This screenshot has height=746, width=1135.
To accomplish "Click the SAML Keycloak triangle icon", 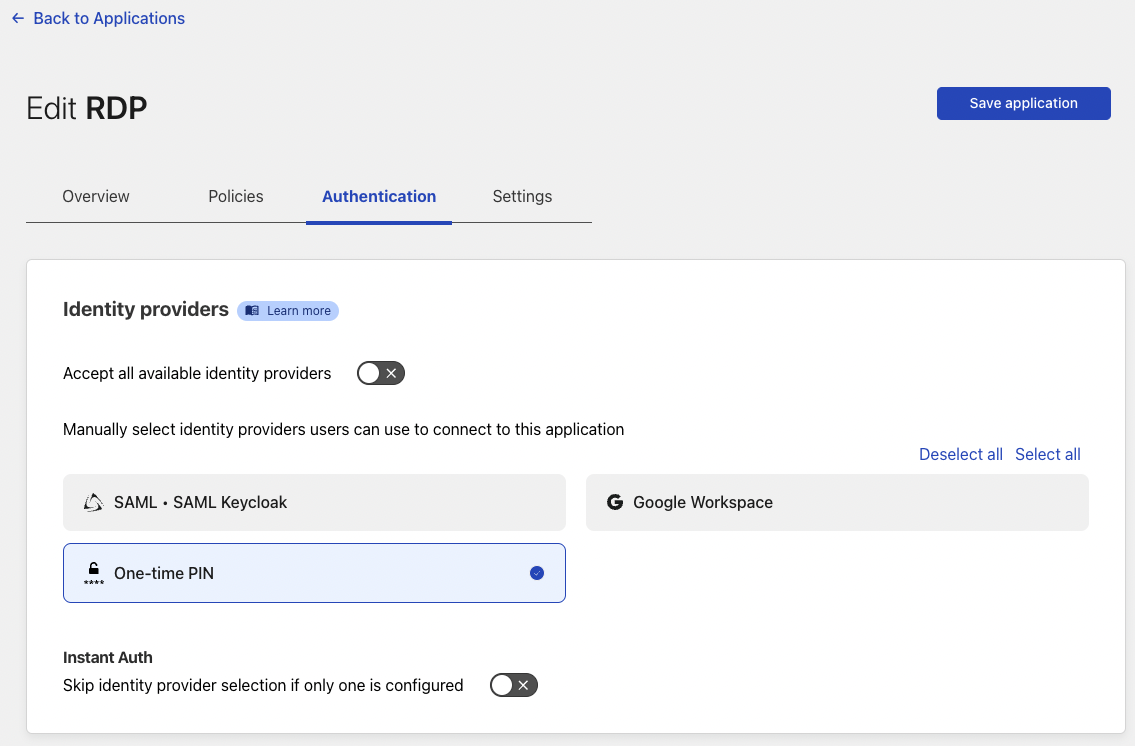I will coord(93,502).
